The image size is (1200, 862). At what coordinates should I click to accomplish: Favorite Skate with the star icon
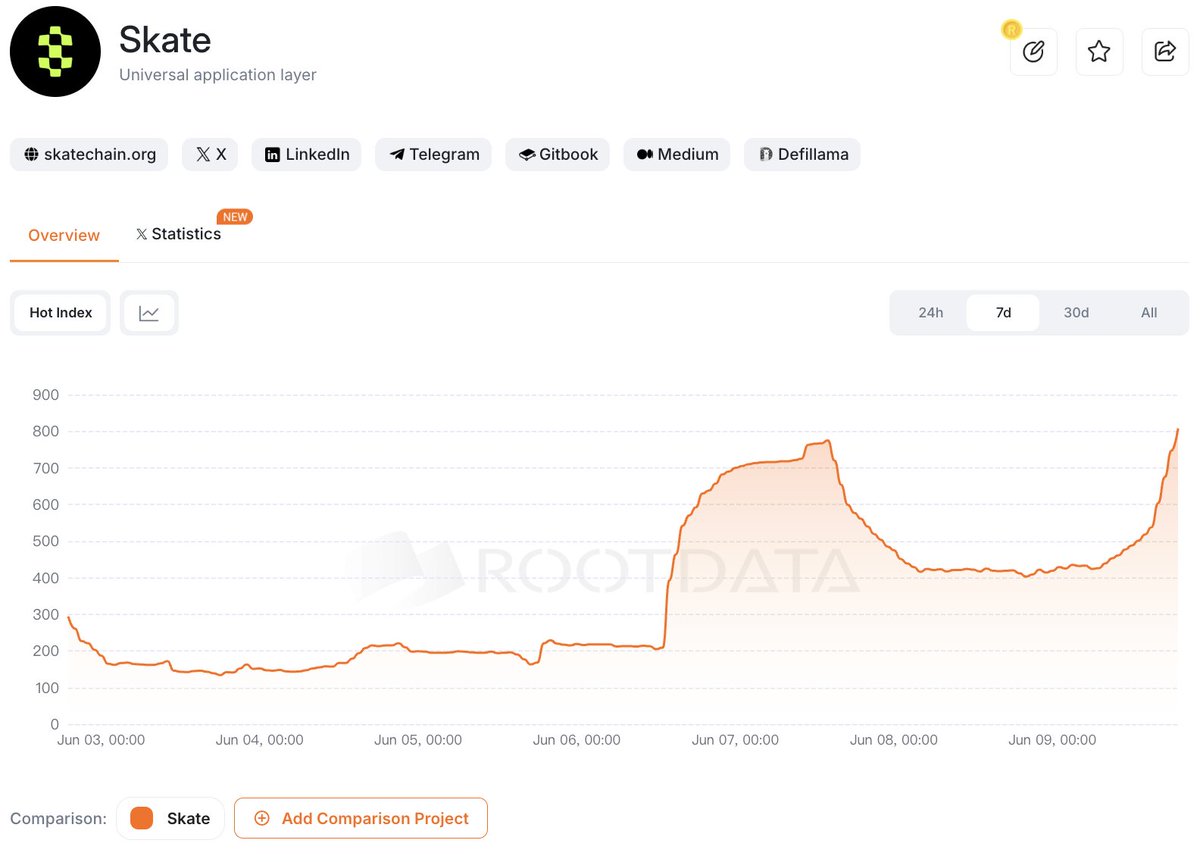[x=1099, y=52]
